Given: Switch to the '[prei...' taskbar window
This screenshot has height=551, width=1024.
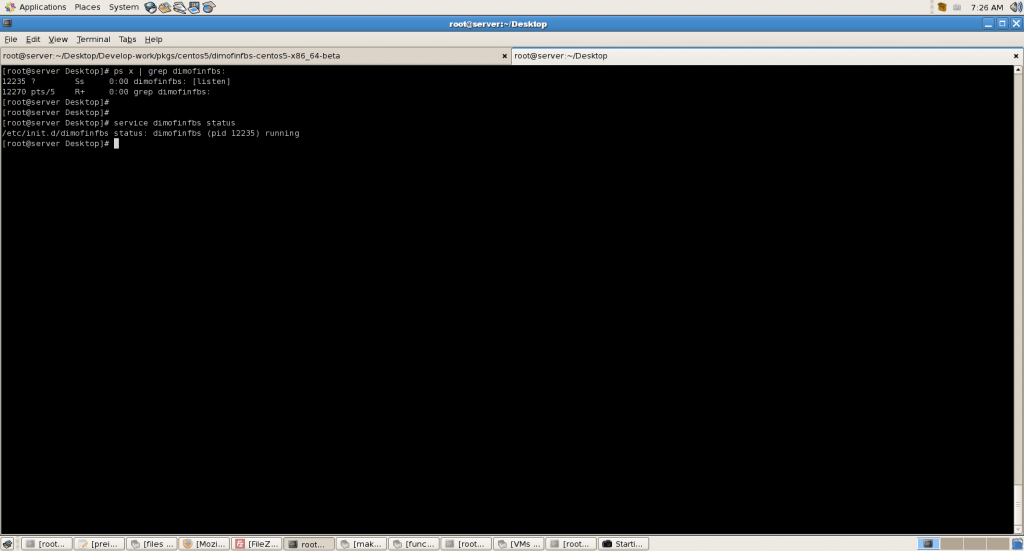Looking at the screenshot, I should 99,544.
